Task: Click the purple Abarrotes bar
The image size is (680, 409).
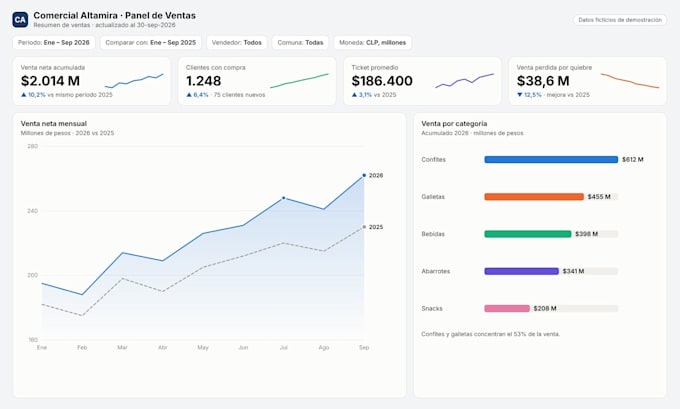Action: click(x=521, y=272)
